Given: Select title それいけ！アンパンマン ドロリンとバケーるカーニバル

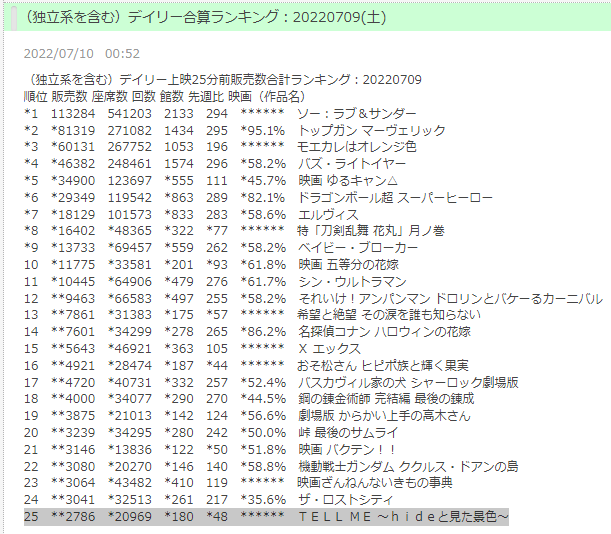Looking at the screenshot, I should (450, 299).
